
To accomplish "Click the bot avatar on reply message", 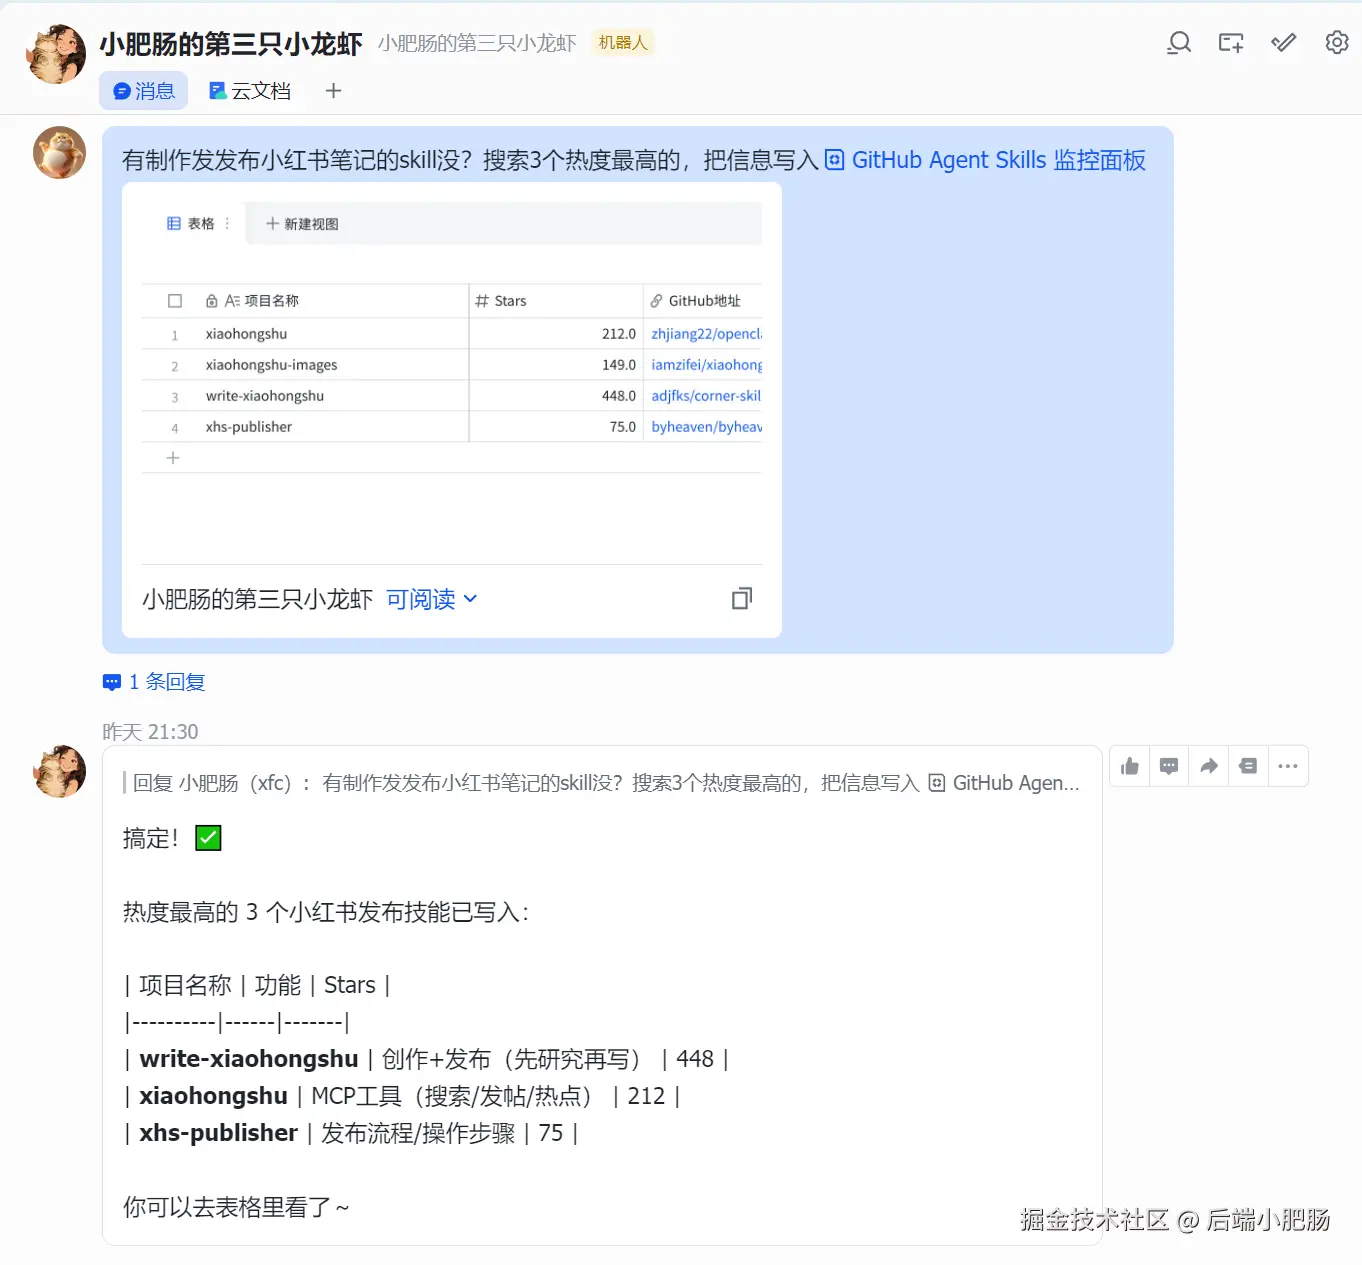I will [x=60, y=771].
